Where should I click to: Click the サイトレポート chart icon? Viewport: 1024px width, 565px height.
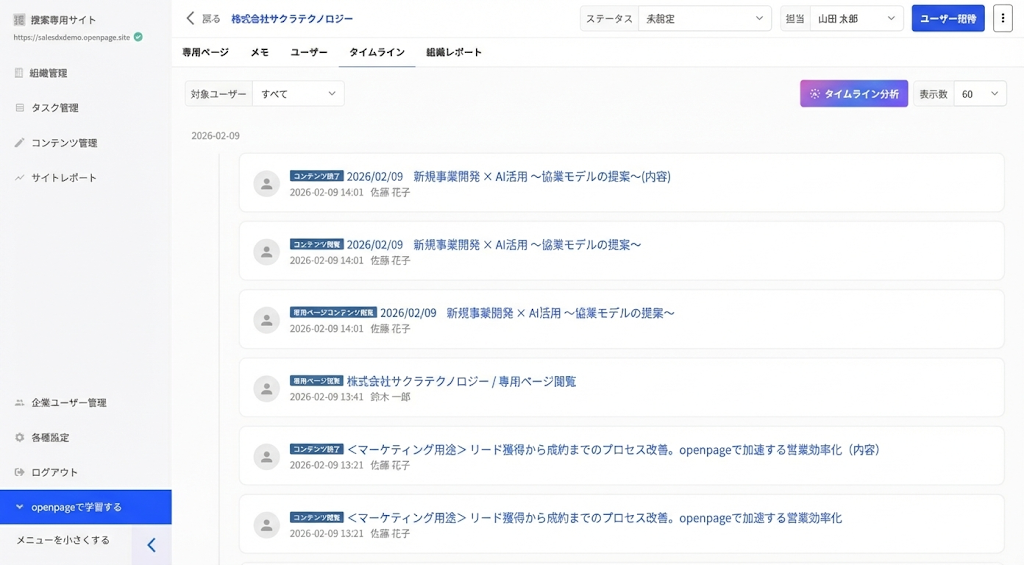coord(20,178)
